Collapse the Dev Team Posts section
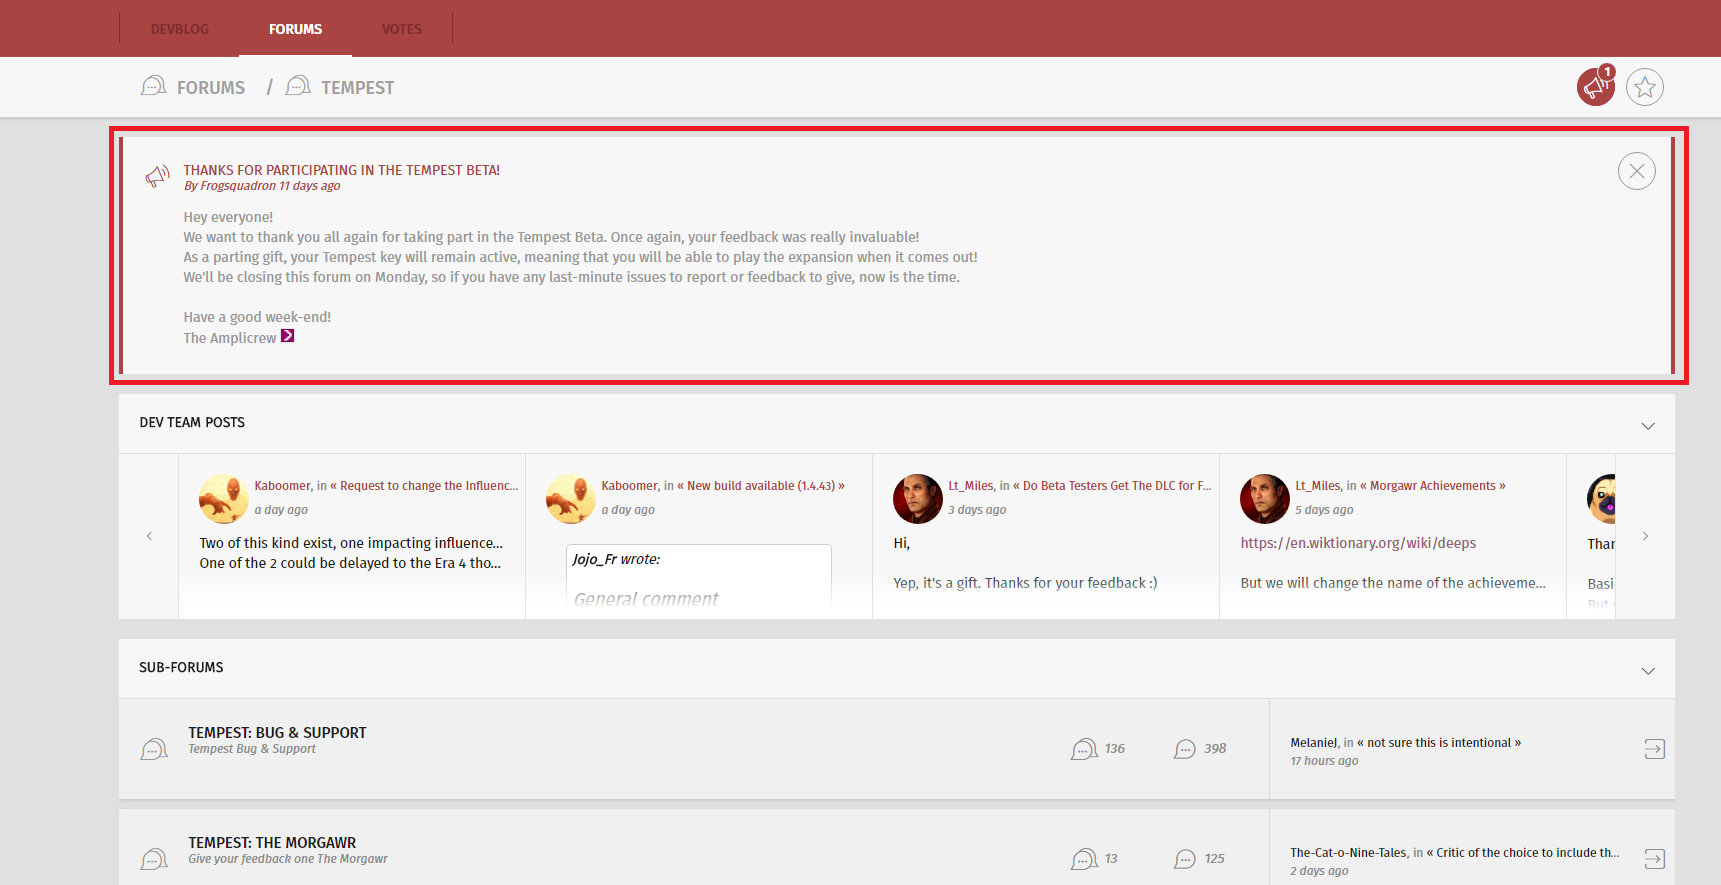The width and height of the screenshot is (1721, 885). click(1648, 426)
